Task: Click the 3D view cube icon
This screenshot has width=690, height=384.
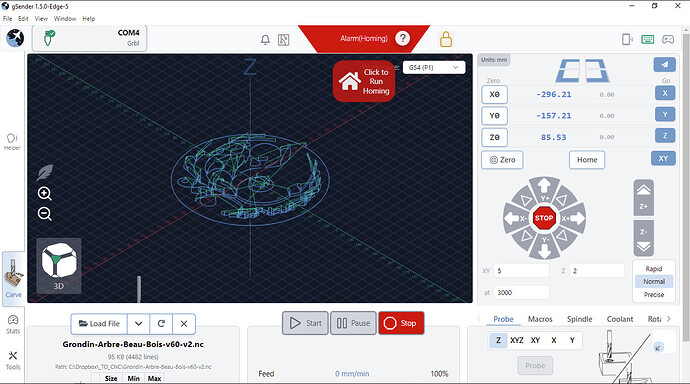Action: [59, 266]
